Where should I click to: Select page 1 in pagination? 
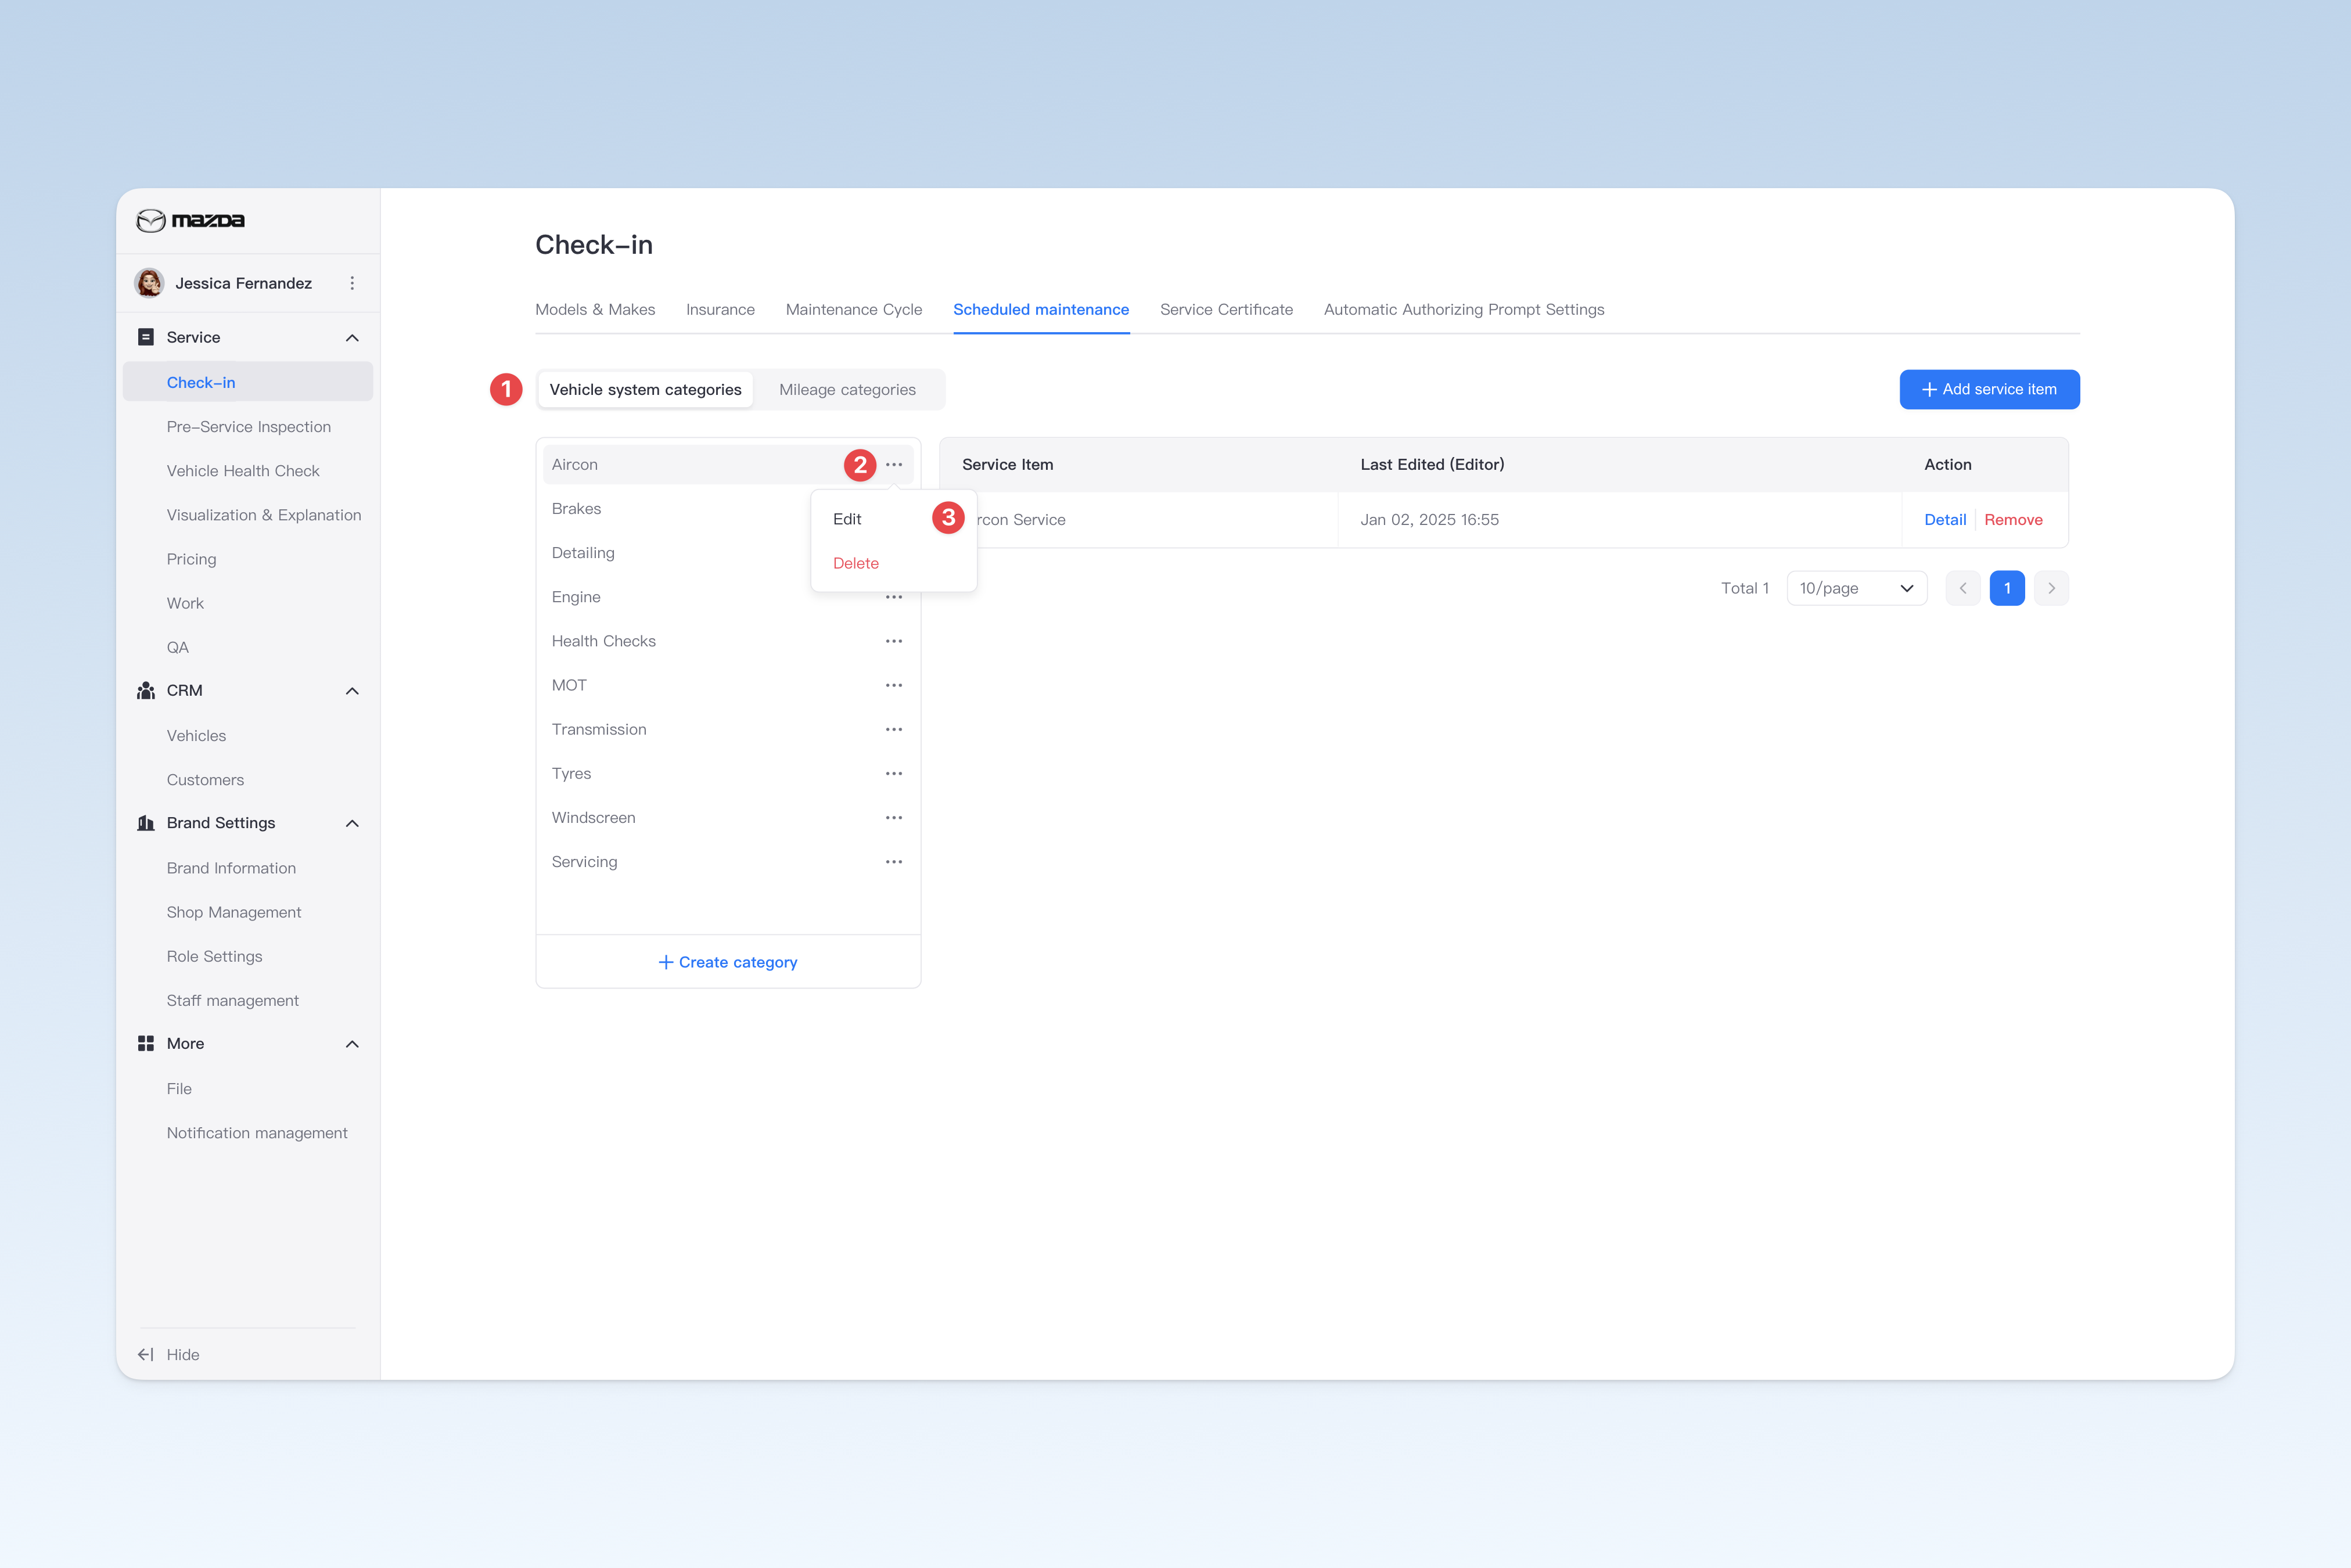pos(2007,588)
